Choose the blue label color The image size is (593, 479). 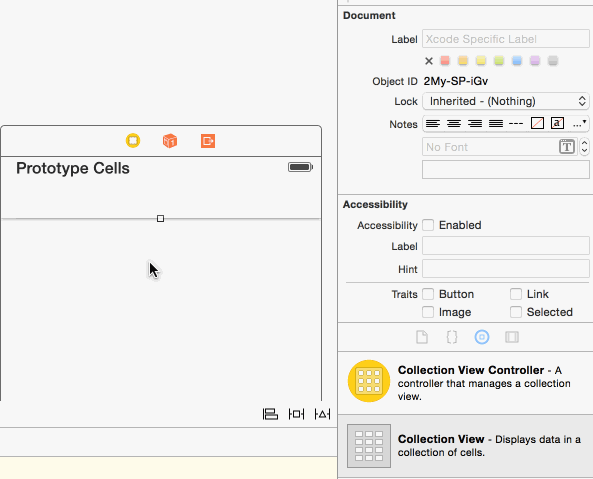click(x=517, y=60)
